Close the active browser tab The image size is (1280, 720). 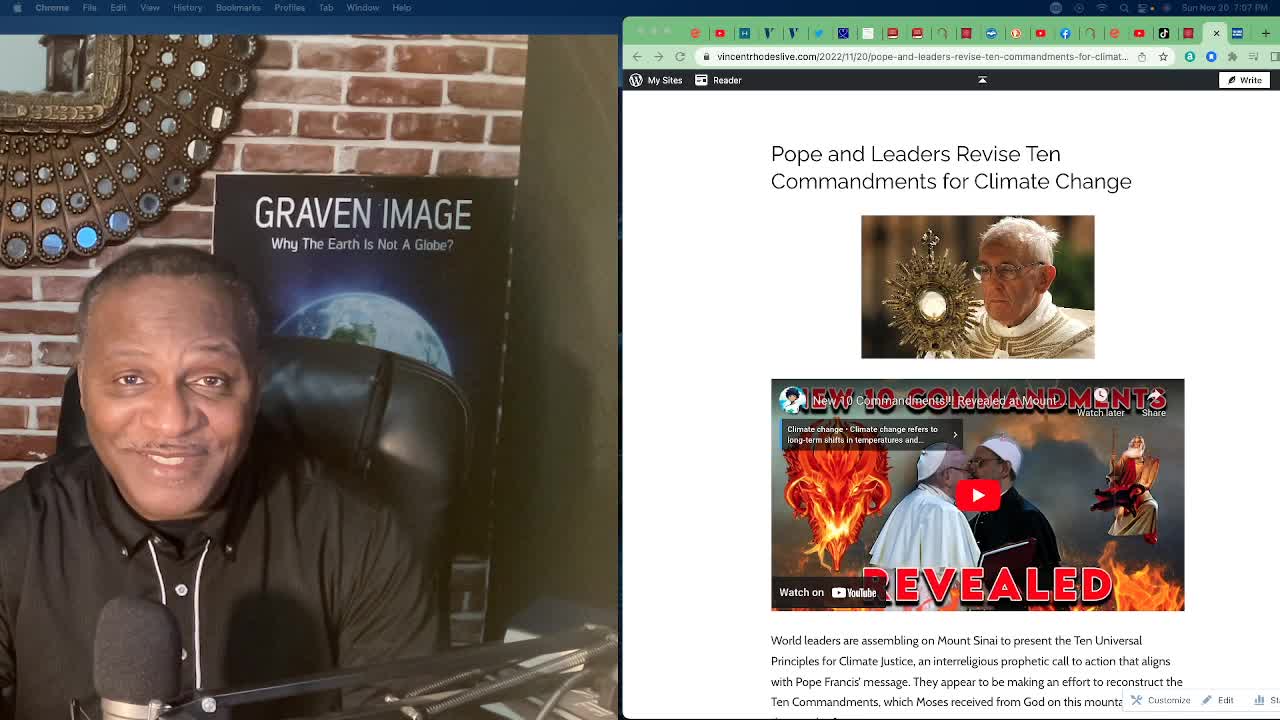[1217, 33]
